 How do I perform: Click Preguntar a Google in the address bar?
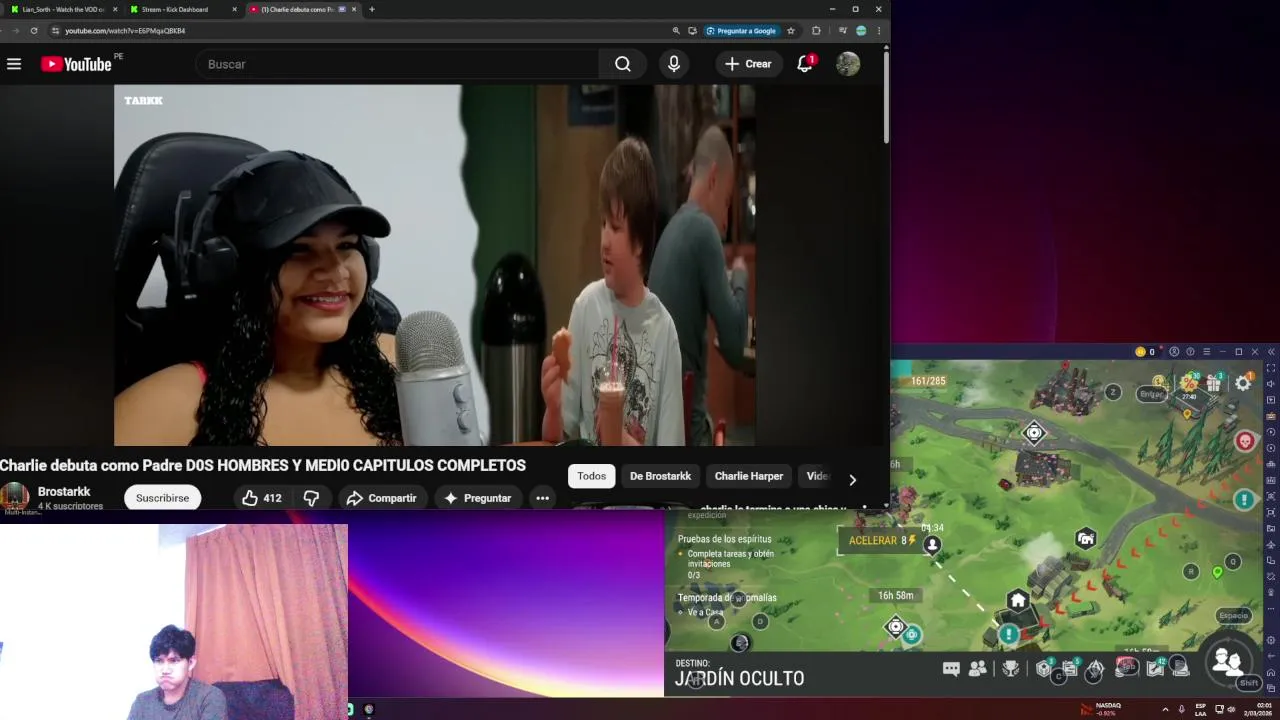pyautogui.click(x=741, y=31)
